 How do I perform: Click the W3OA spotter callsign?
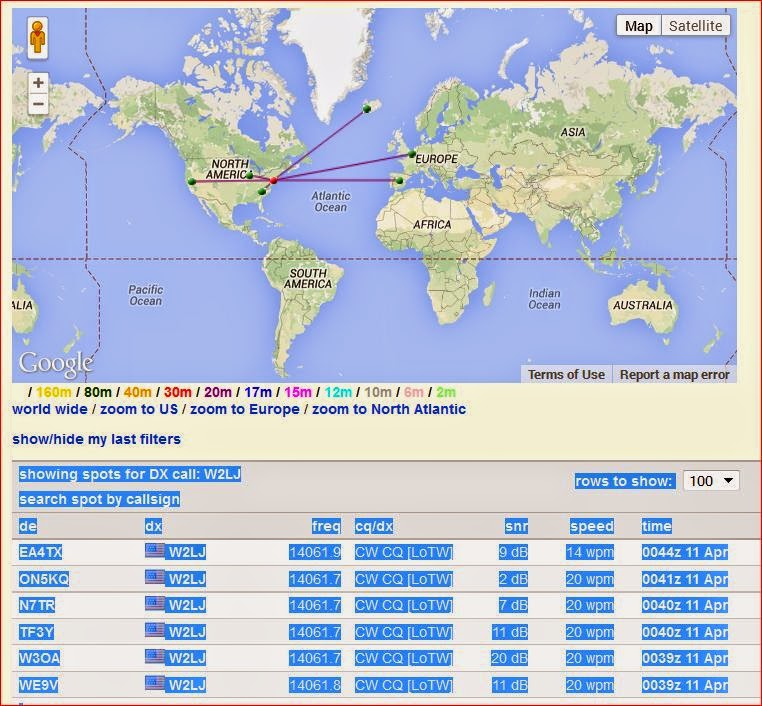(40, 658)
